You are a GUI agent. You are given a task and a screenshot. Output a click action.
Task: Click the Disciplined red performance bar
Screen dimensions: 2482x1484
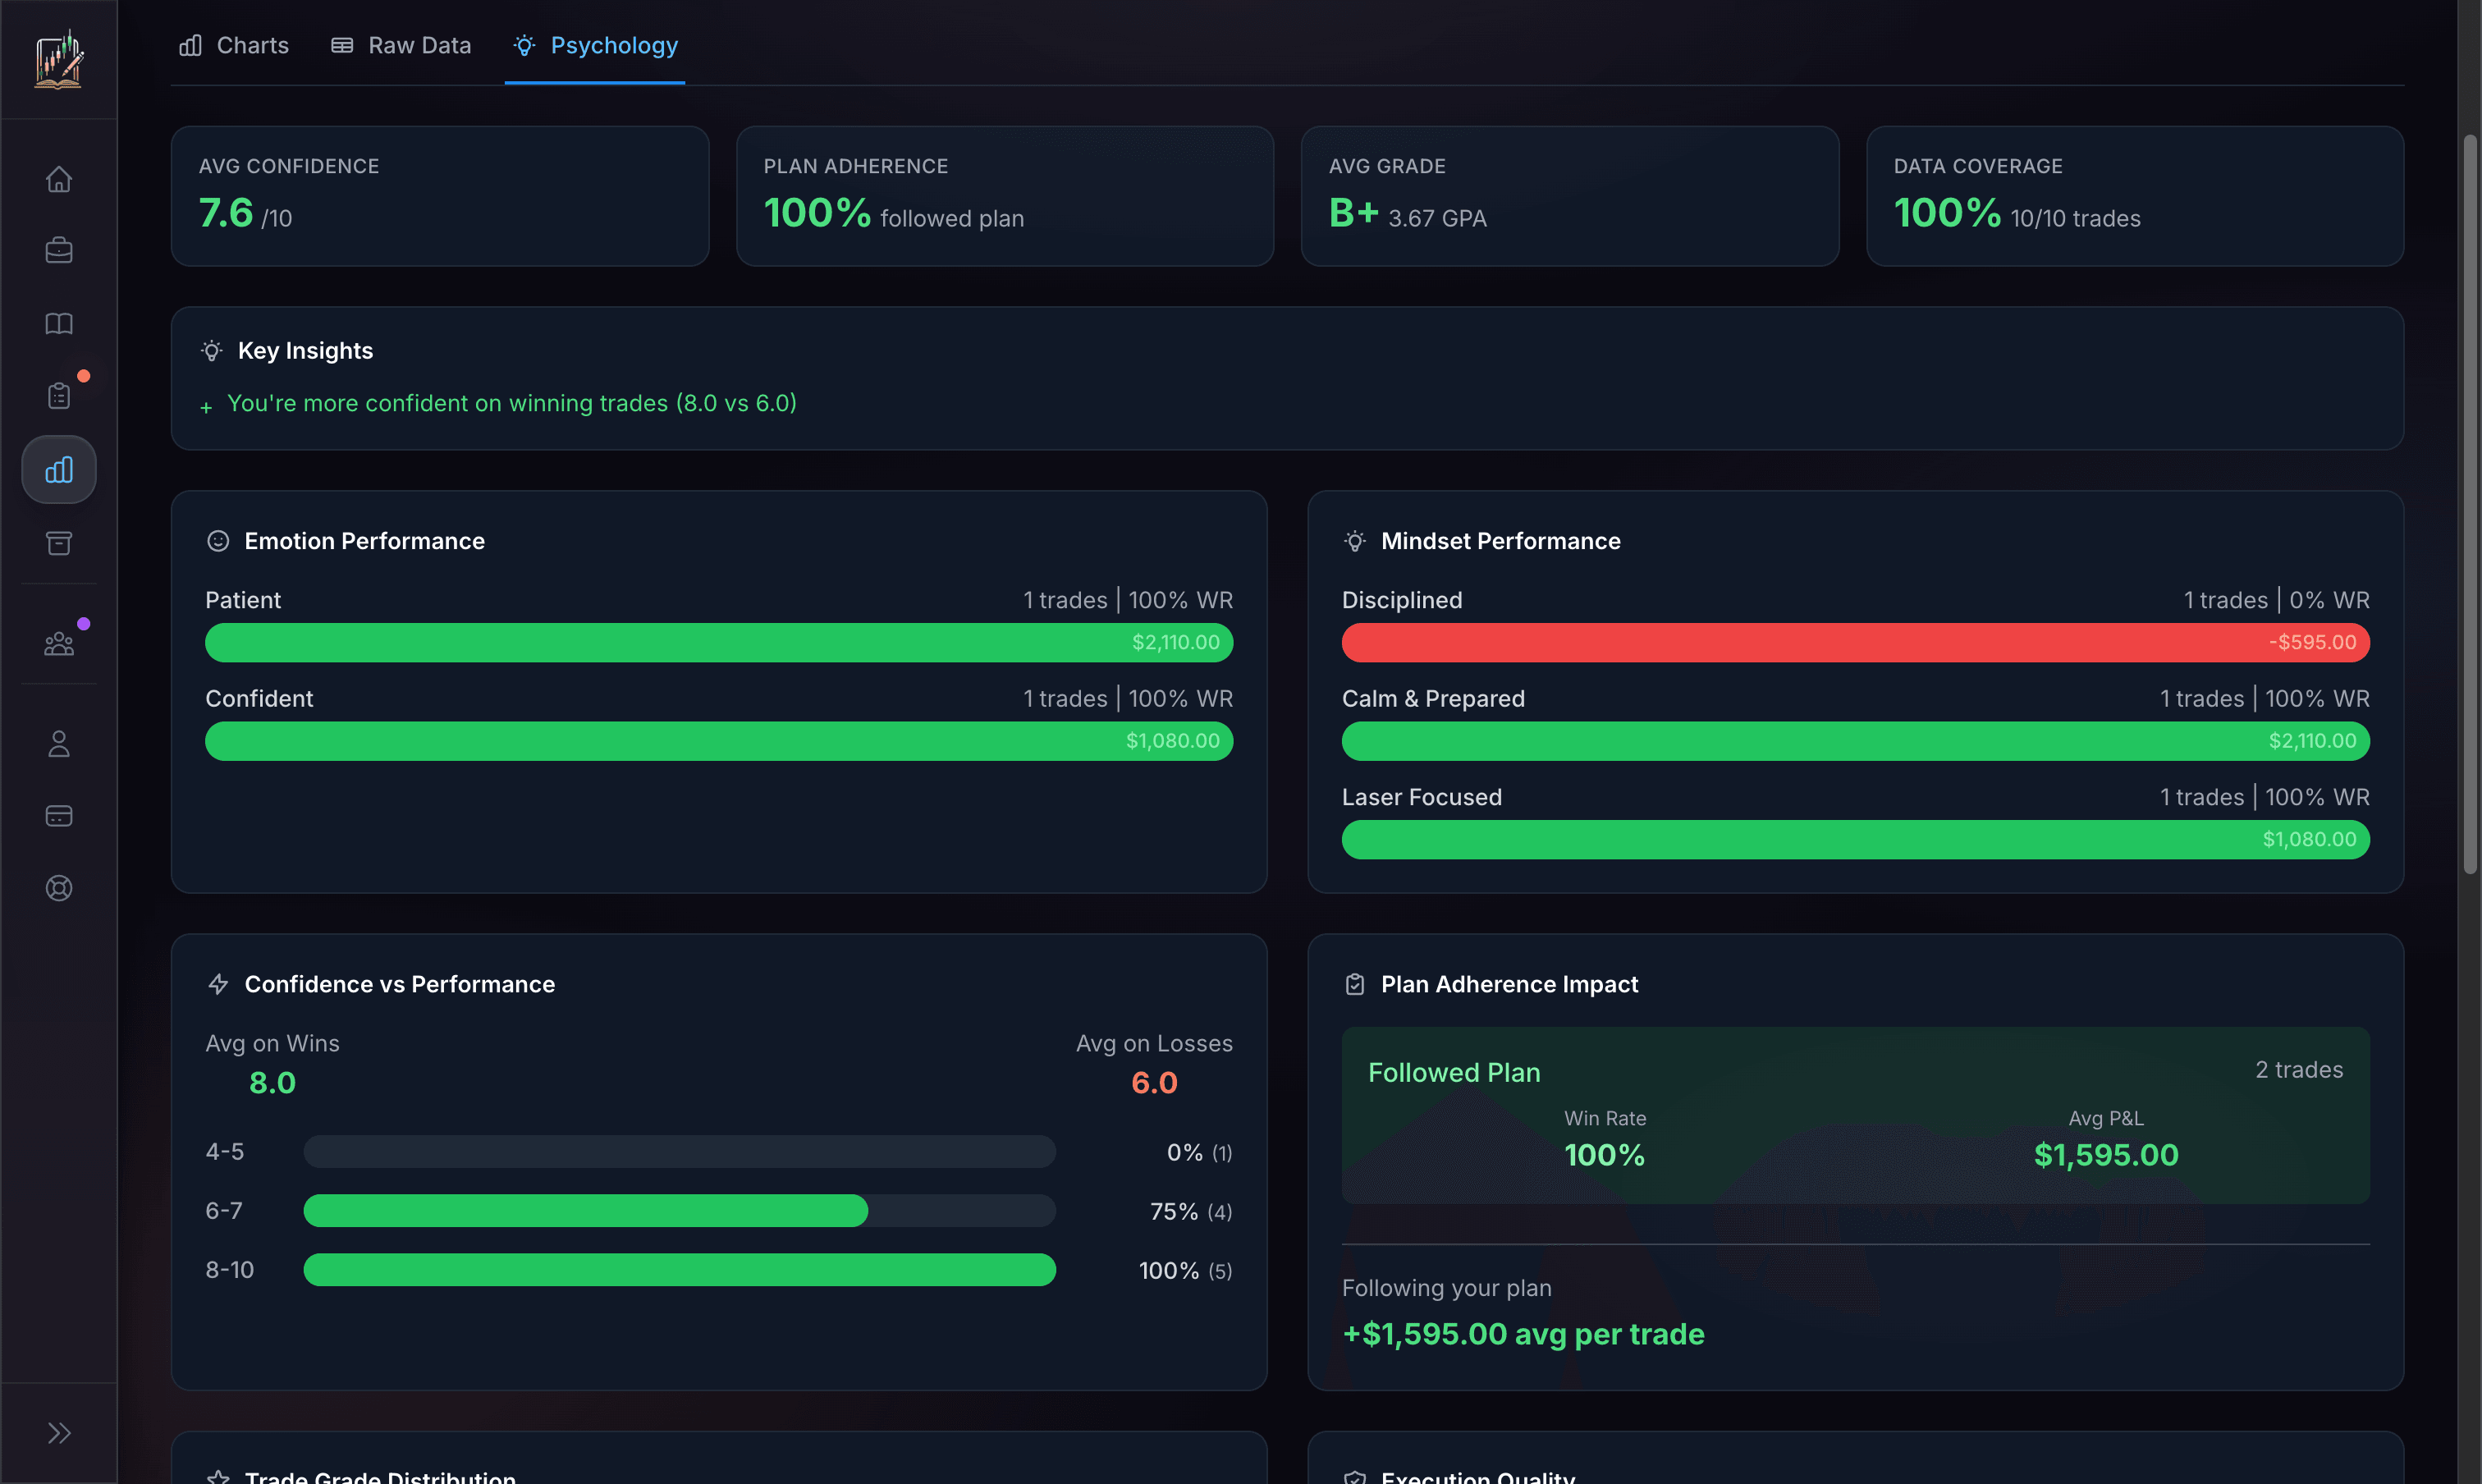click(1855, 642)
